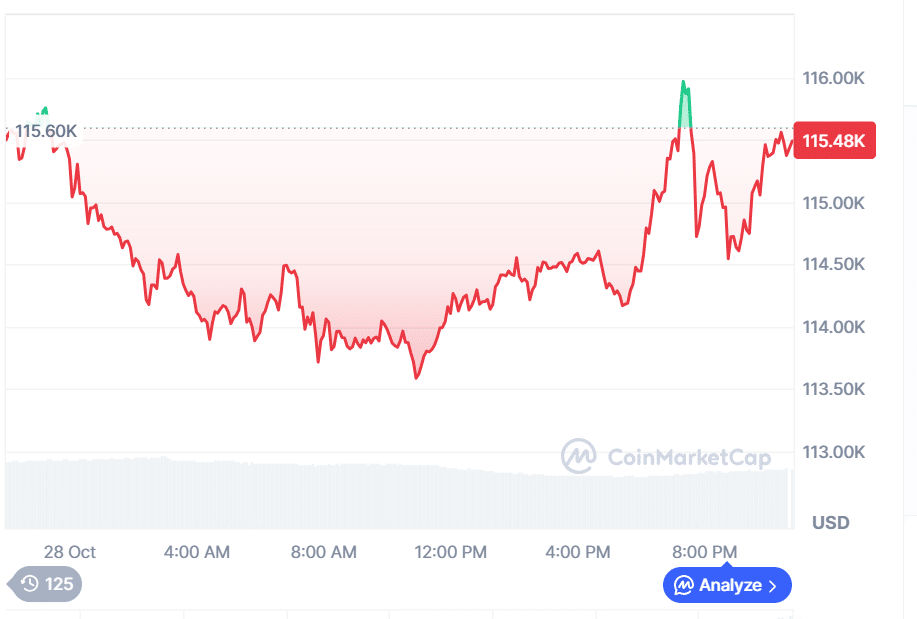Click the 115.60K opening price label
The height and width of the screenshot is (619, 917).
(x=46, y=131)
